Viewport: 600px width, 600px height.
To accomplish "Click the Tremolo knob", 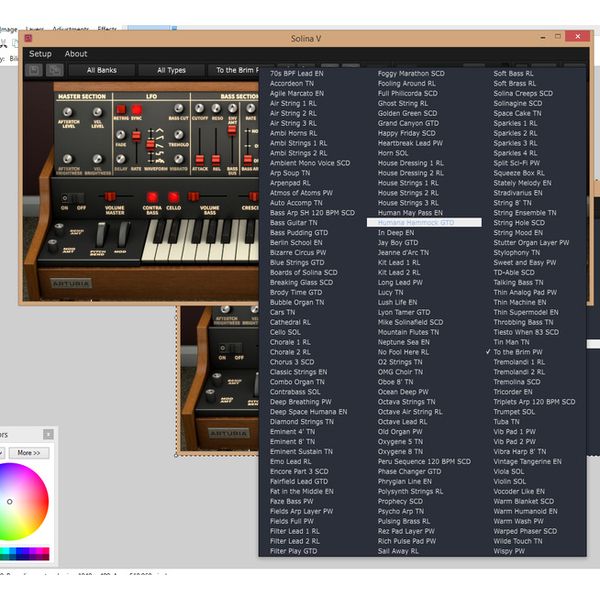I will click(x=178, y=134).
